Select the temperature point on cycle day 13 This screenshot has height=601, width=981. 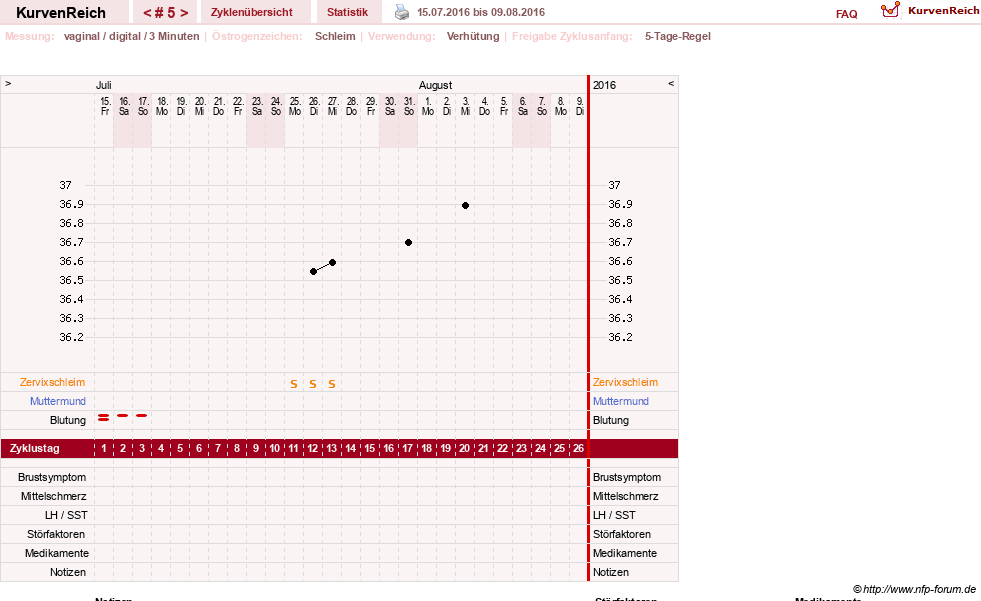pos(332,263)
